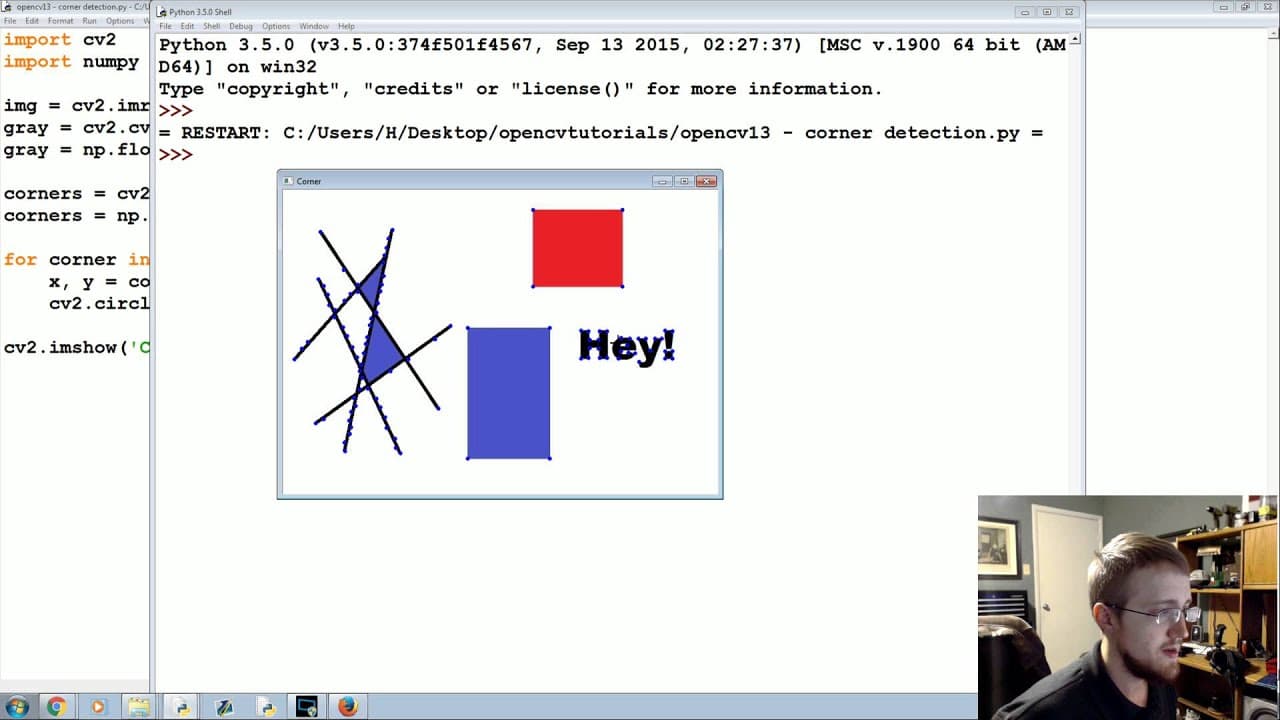Click the 'cv2.imshow(' code line

point(76,348)
